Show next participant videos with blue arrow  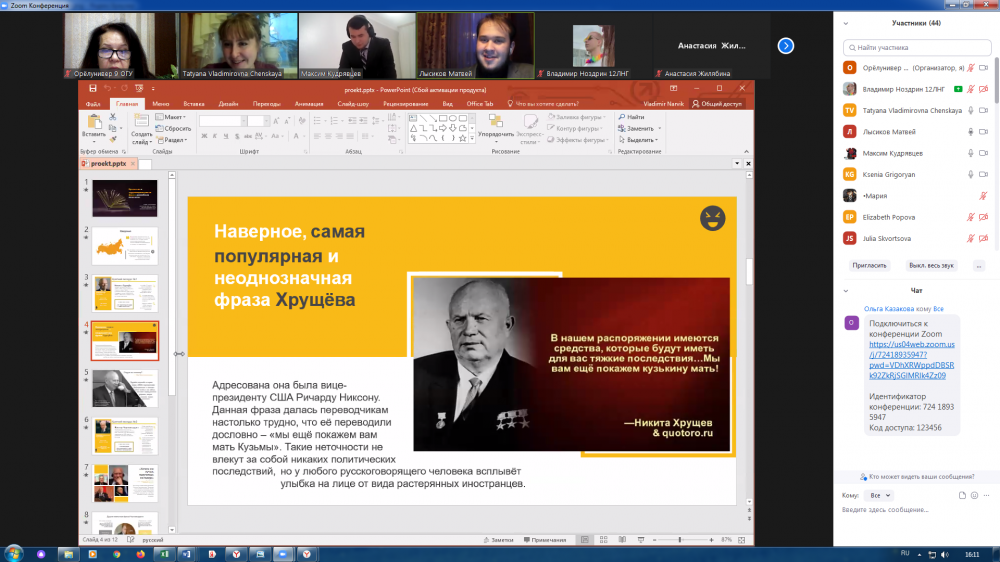click(x=786, y=45)
